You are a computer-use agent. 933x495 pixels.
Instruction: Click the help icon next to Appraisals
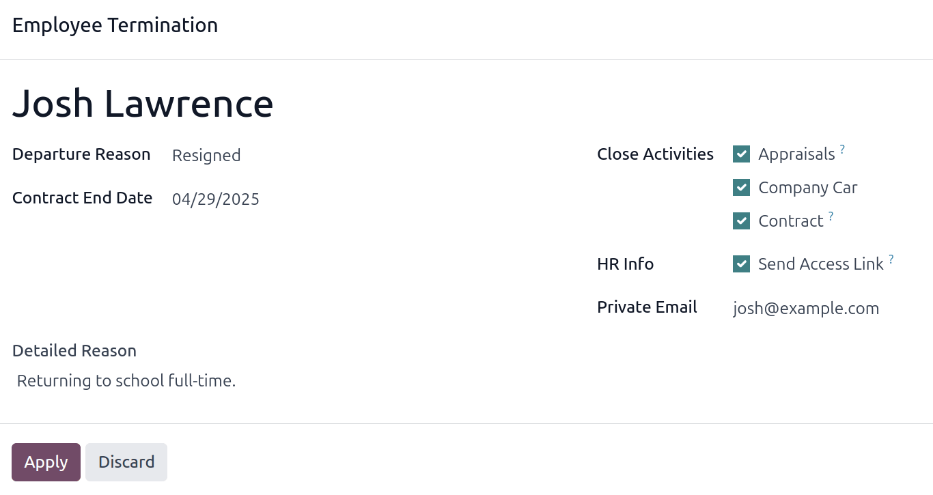[x=842, y=150]
